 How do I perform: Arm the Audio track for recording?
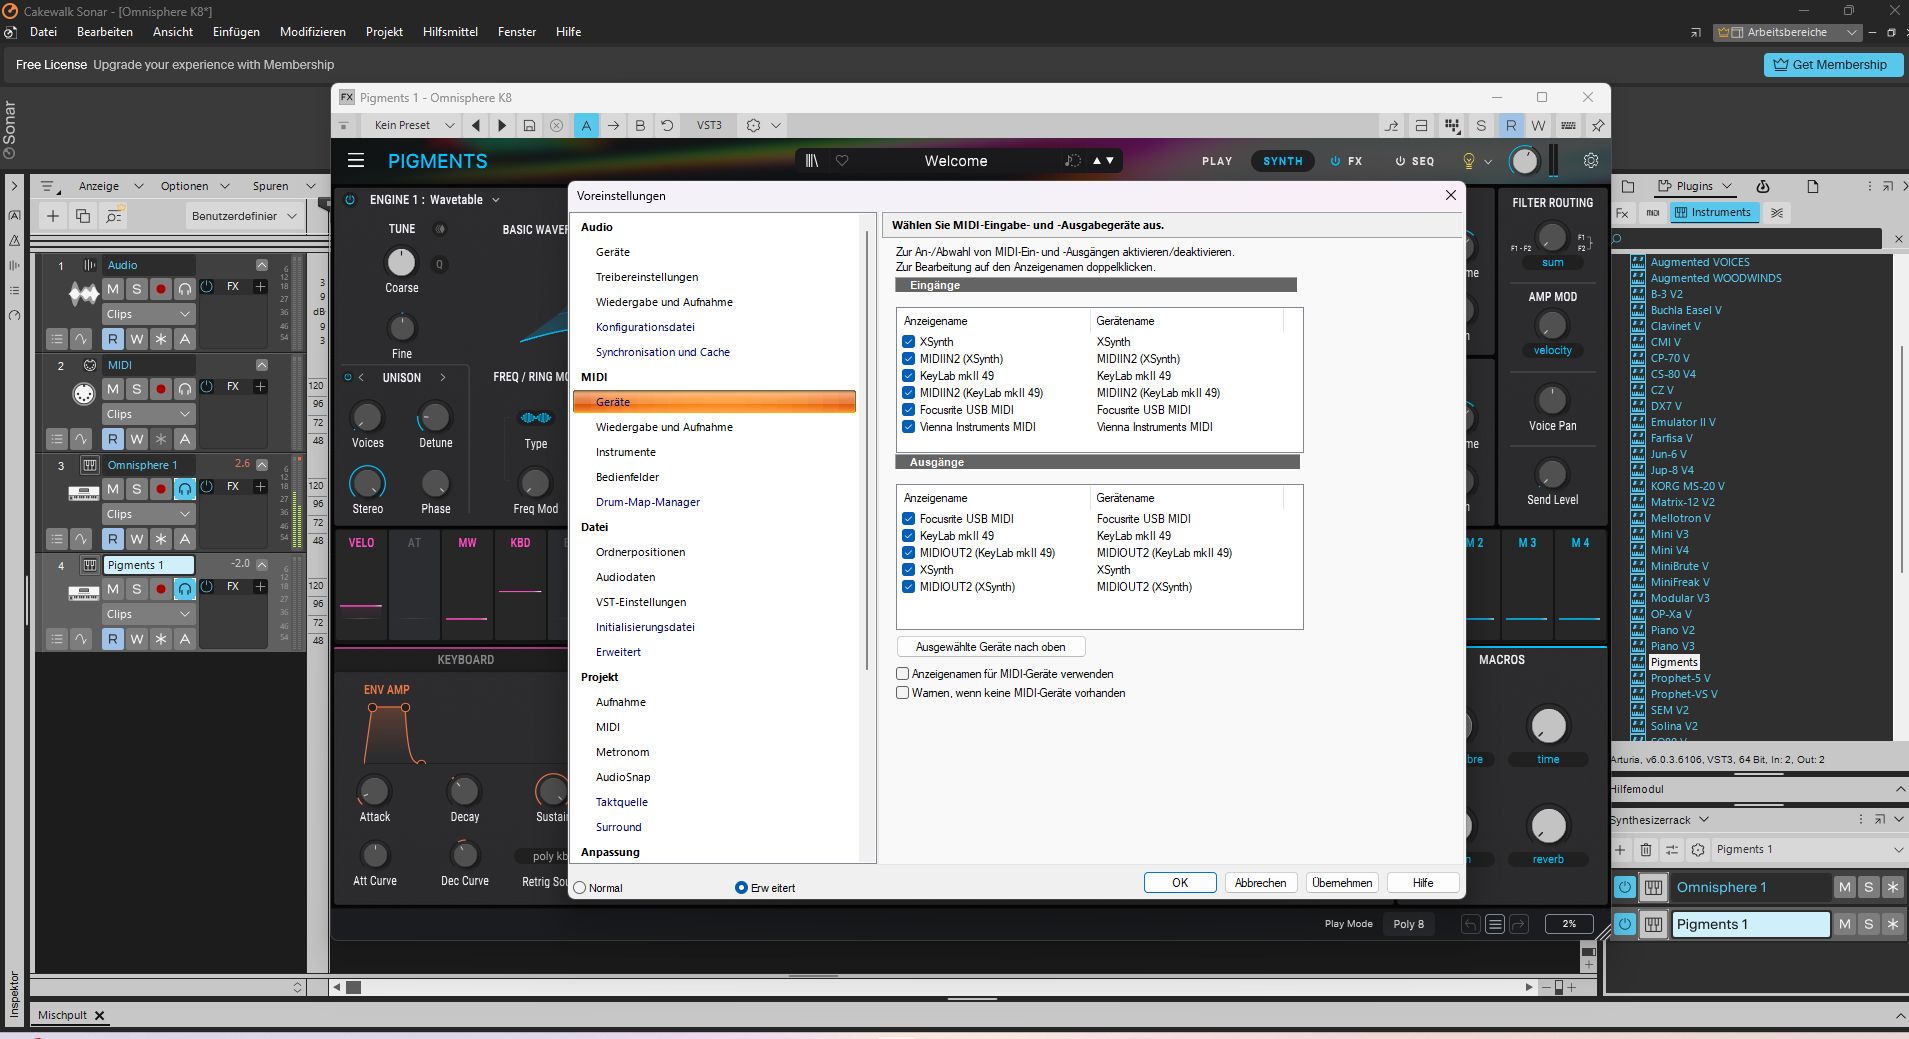click(x=161, y=289)
